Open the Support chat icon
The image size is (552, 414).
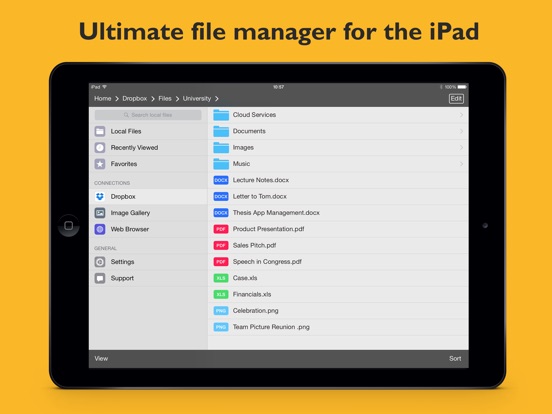pyautogui.click(x=100, y=278)
